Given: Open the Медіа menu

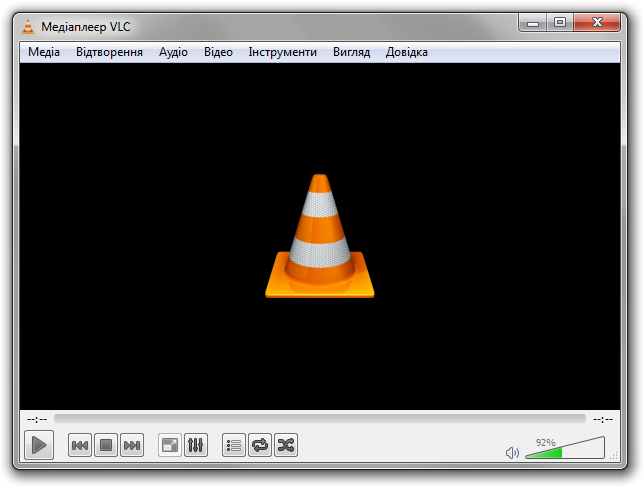Looking at the screenshot, I should [x=44, y=52].
